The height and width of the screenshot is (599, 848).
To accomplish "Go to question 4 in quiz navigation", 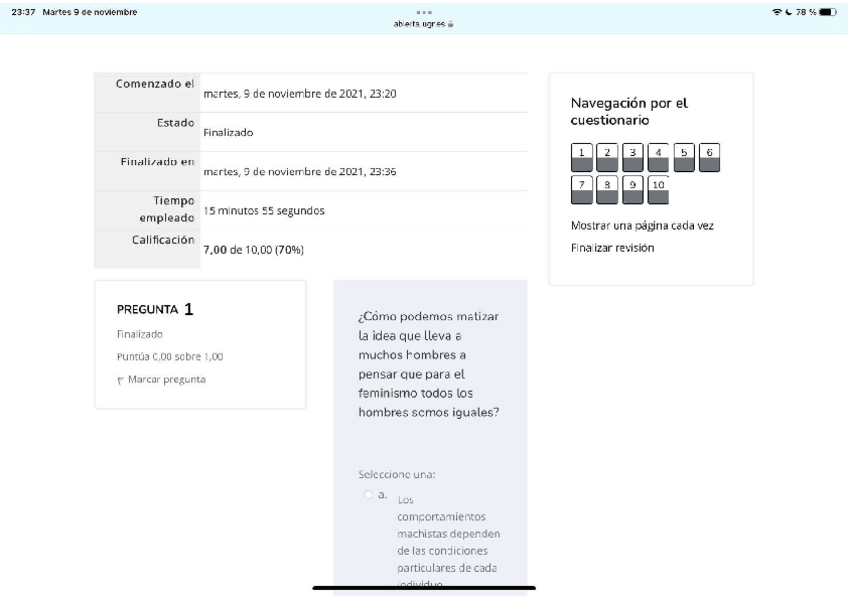I will [x=658, y=158].
